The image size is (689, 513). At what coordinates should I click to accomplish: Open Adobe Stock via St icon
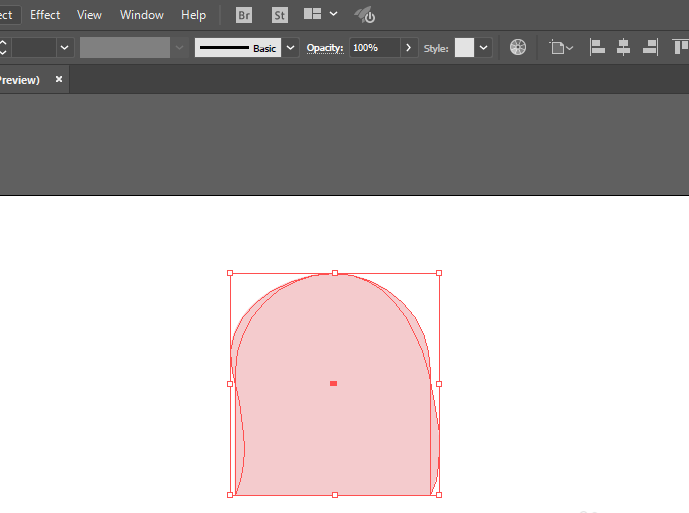tap(279, 15)
